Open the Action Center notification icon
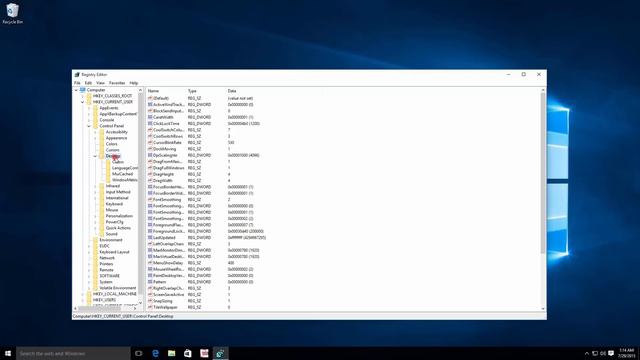 (x=611, y=353)
